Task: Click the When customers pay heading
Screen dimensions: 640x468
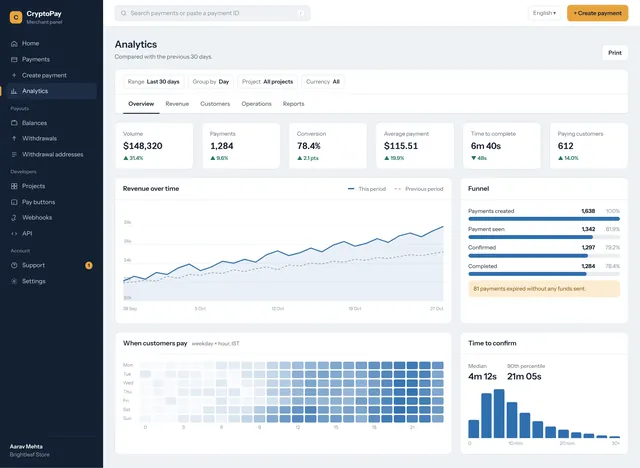Action: pos(155,343)
